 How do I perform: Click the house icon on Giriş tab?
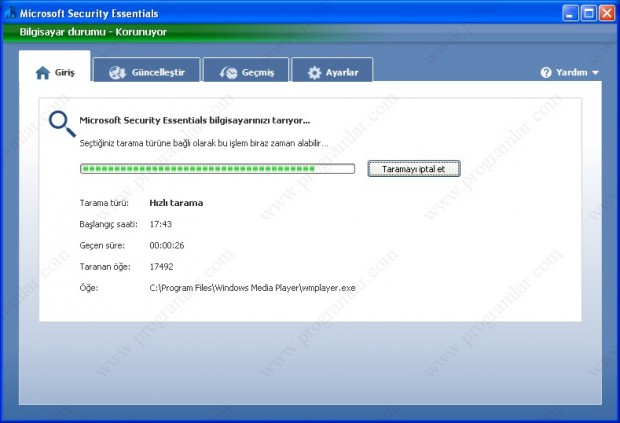(43, 73)
